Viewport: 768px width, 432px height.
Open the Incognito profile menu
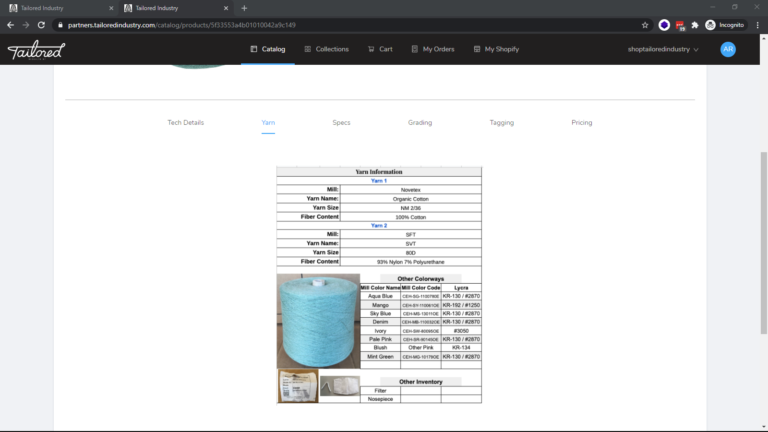[x=724, y=25]
